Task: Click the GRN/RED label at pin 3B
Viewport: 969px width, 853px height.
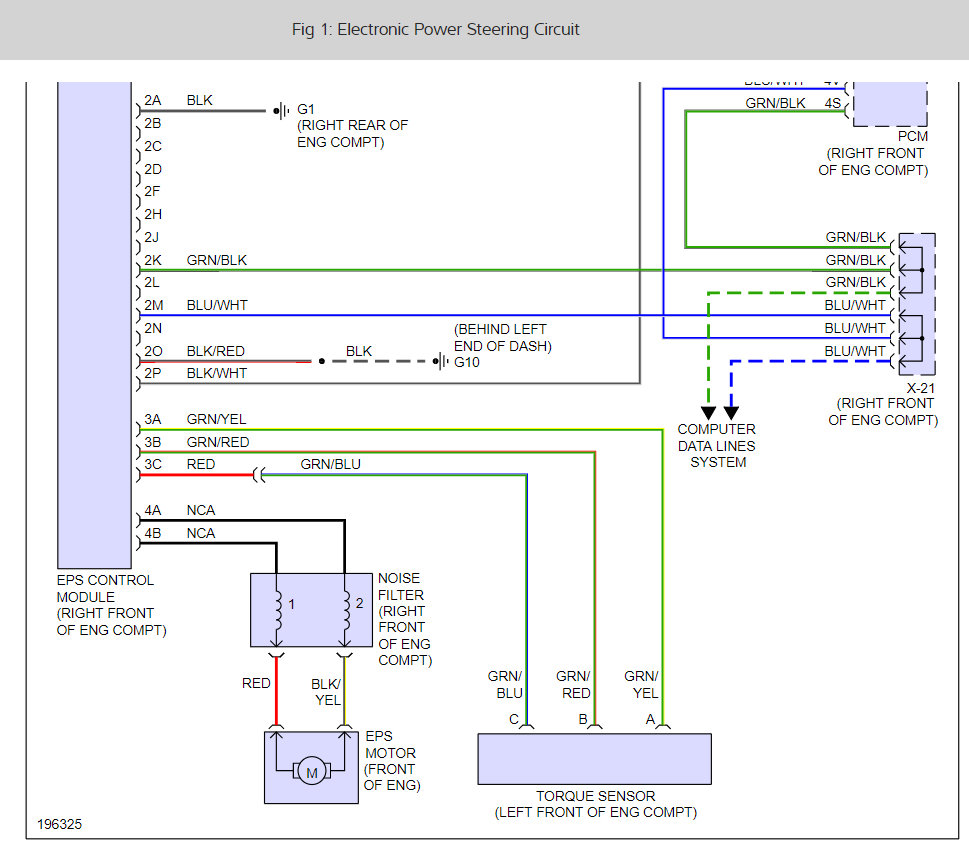Action: 218,442
